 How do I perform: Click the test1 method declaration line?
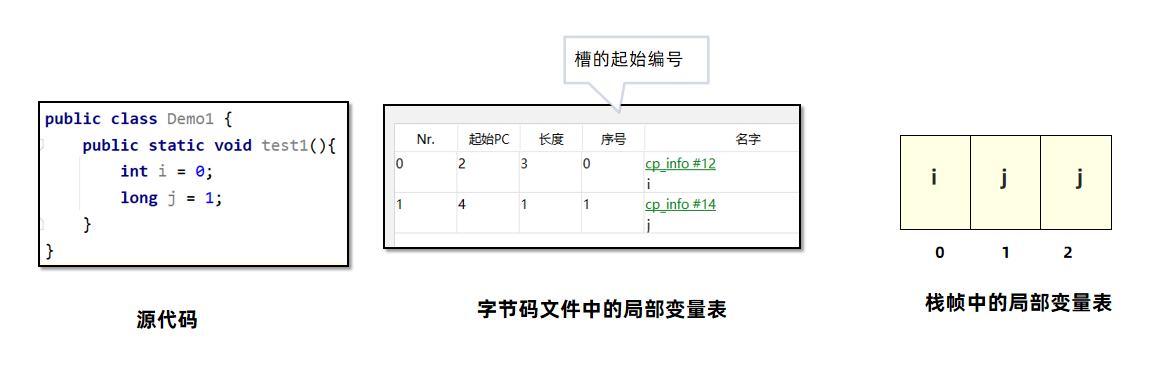pos(210,145)
